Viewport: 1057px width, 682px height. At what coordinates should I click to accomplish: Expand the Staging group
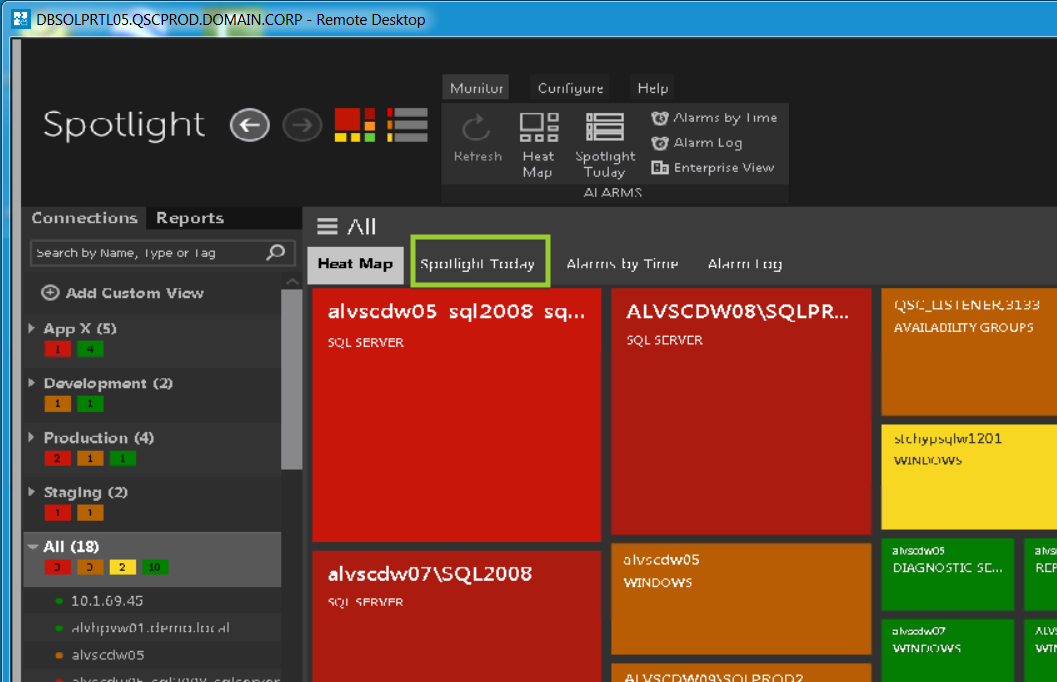click(31, 492)
